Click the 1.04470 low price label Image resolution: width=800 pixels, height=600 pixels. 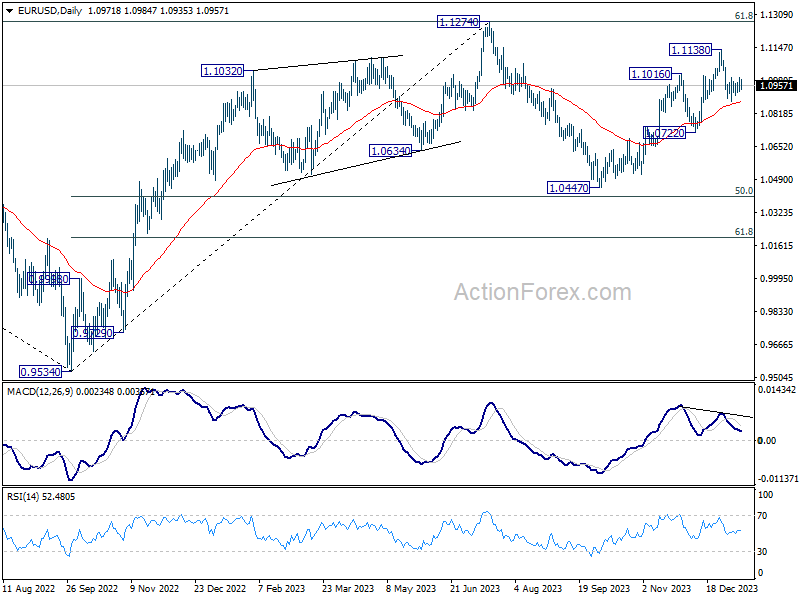[x=568, y=188]
